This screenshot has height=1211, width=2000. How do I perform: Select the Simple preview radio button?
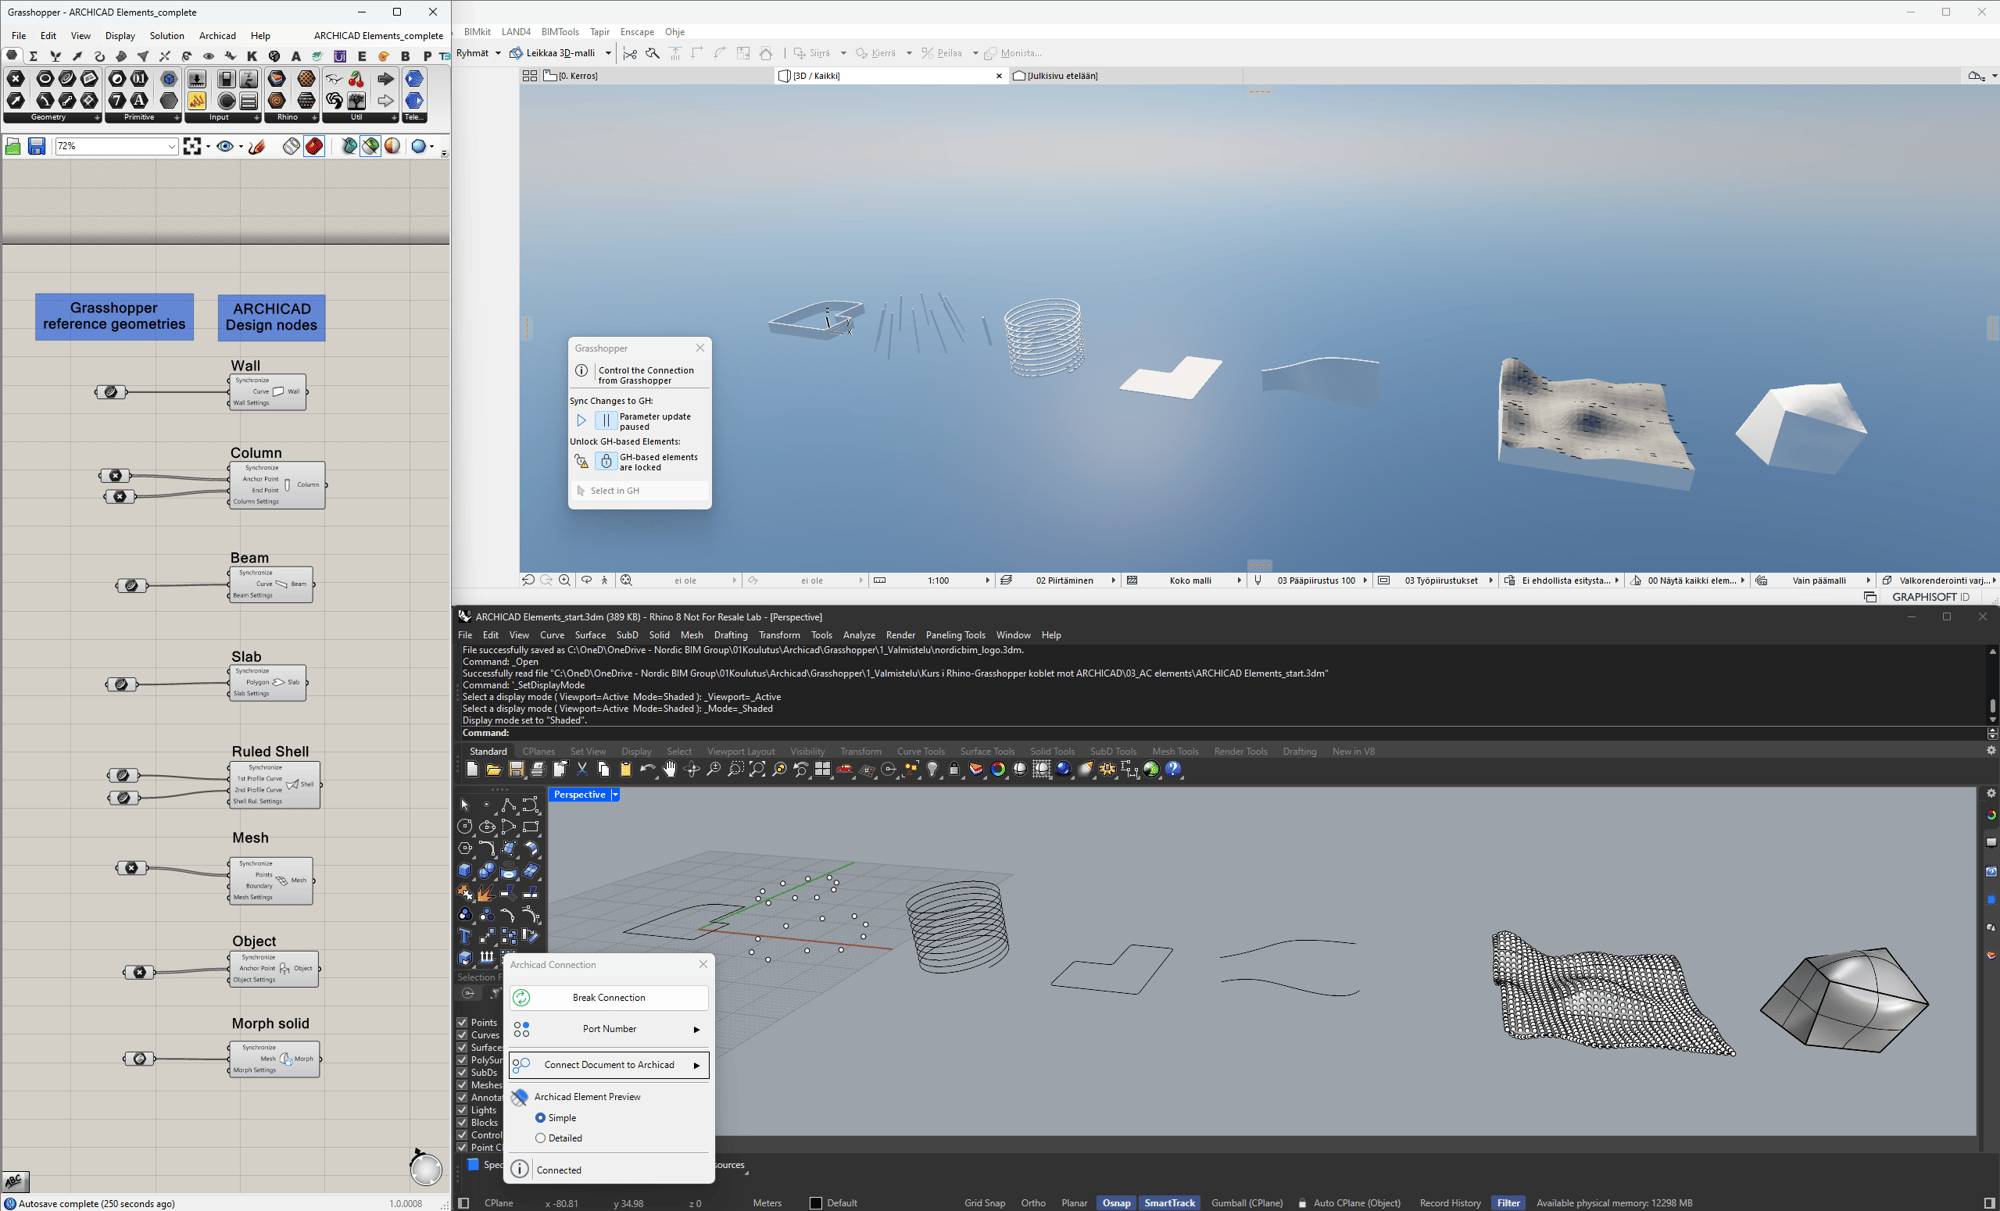540,1118
